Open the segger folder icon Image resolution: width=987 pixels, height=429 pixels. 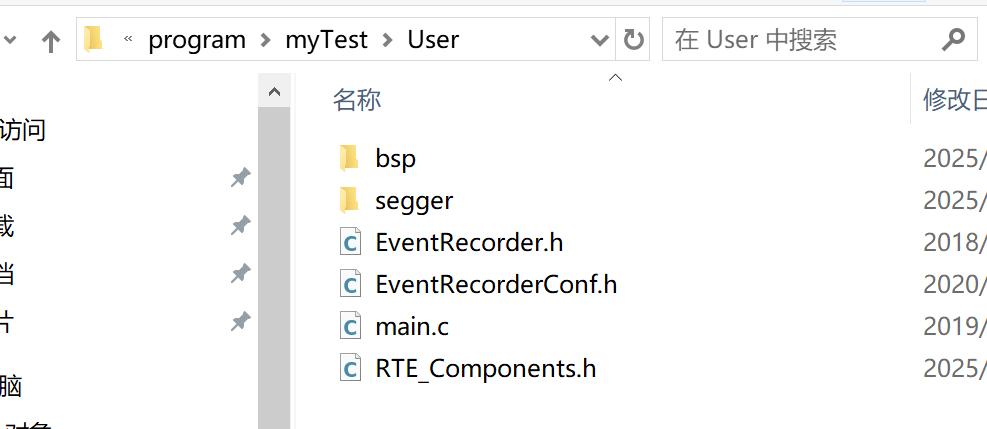click(x=349, y=200)
